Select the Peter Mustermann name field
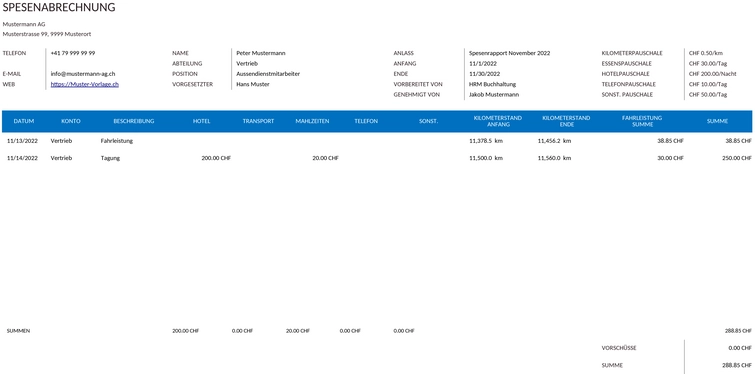The height and width of the screenshot is (374, 755). coord(261,53)
